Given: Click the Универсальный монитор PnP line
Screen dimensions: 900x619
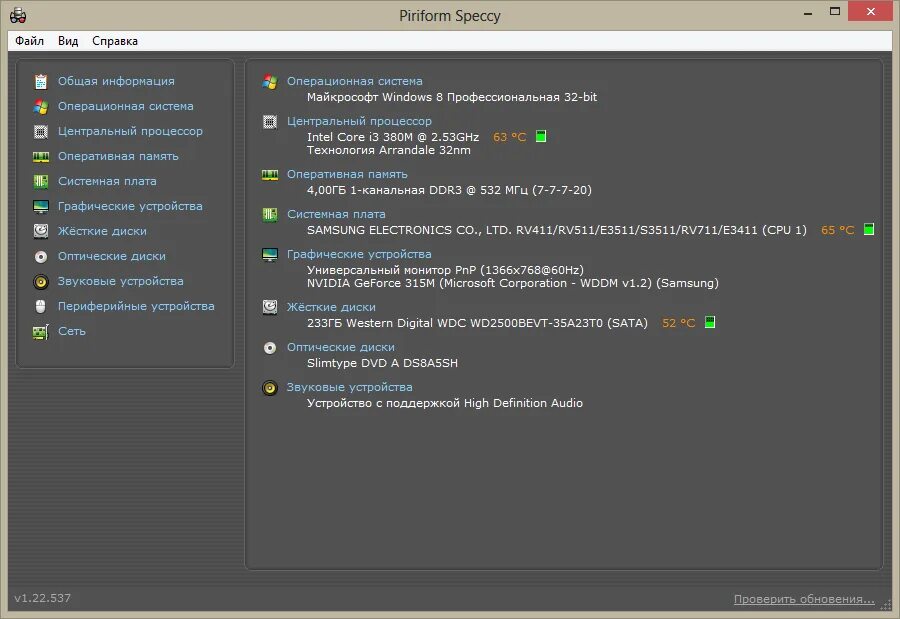Looking at the screenshot, I should 445,270.
